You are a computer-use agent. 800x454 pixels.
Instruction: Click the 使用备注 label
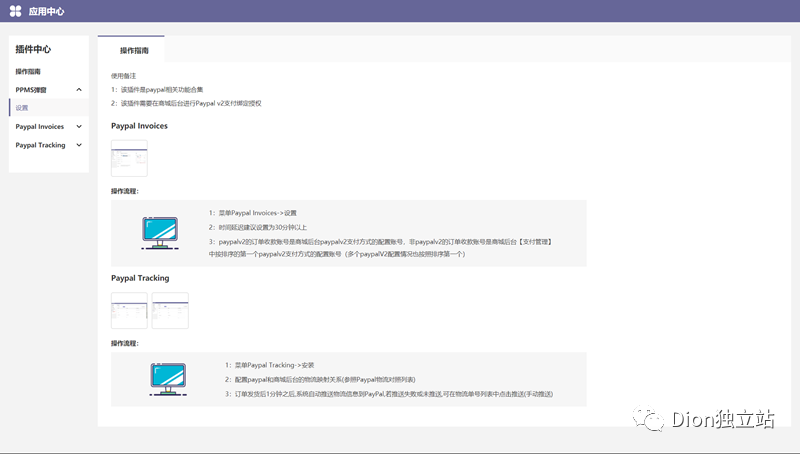tap(123, 76)
